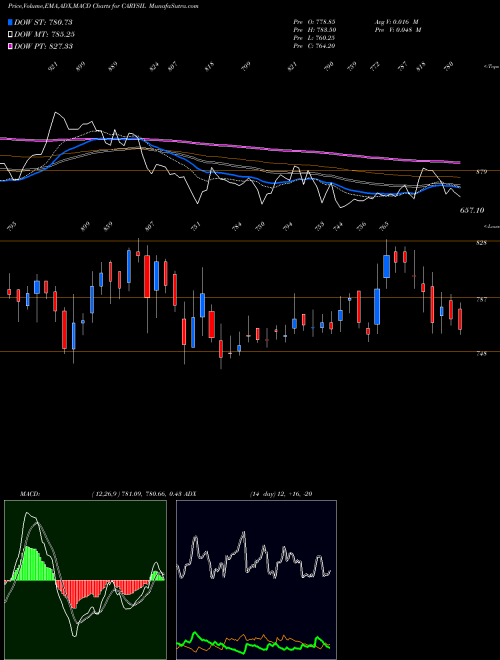Click the Pre V: 0.048 M value
The width and height of the screenshot is (500, 660).
[x=398, y=30]
